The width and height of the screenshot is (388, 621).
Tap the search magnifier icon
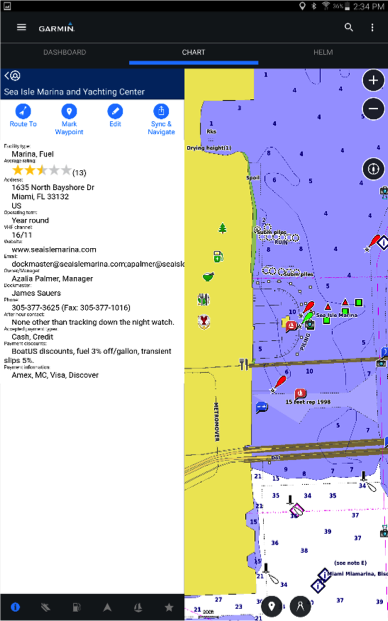click(348, 27)
